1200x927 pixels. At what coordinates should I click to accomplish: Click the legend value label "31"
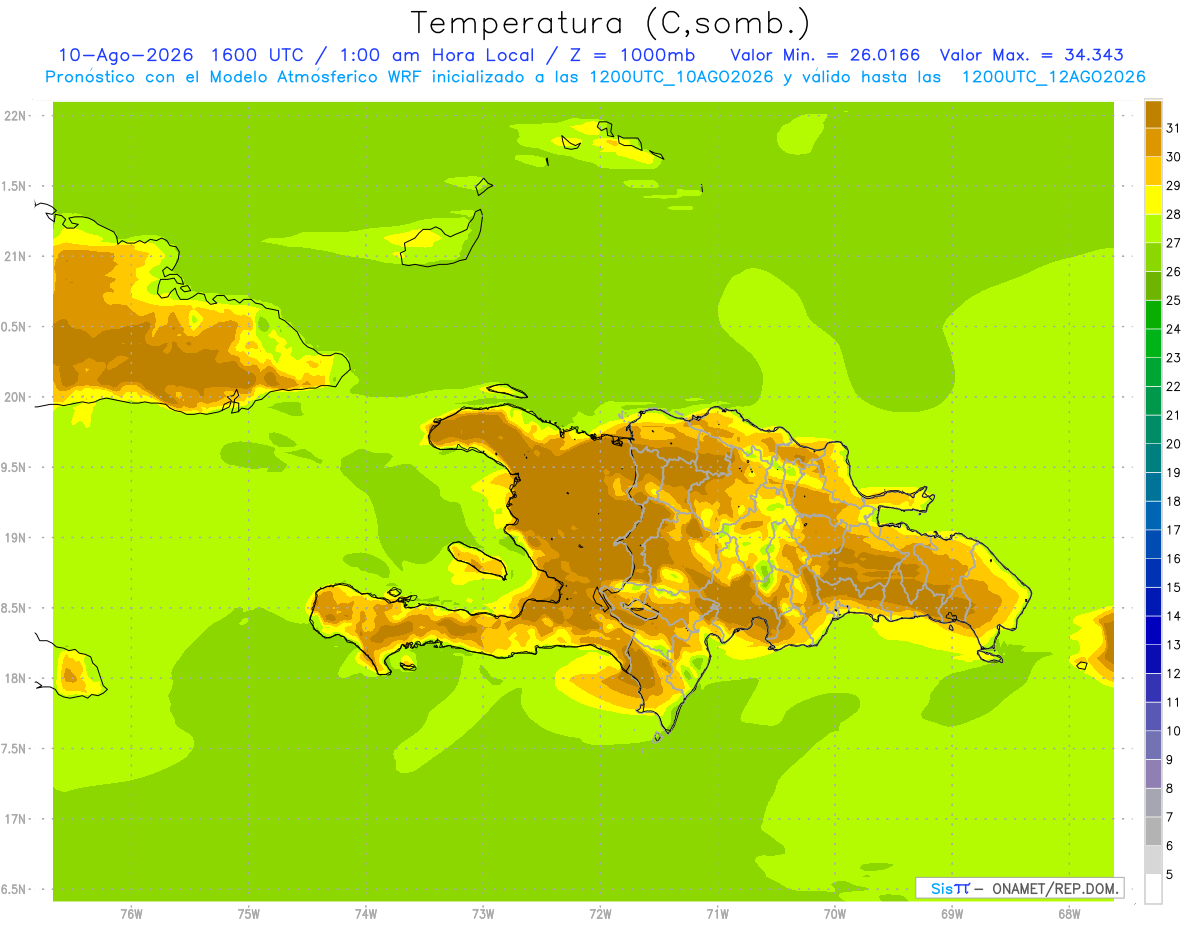tap(1173, 128)
